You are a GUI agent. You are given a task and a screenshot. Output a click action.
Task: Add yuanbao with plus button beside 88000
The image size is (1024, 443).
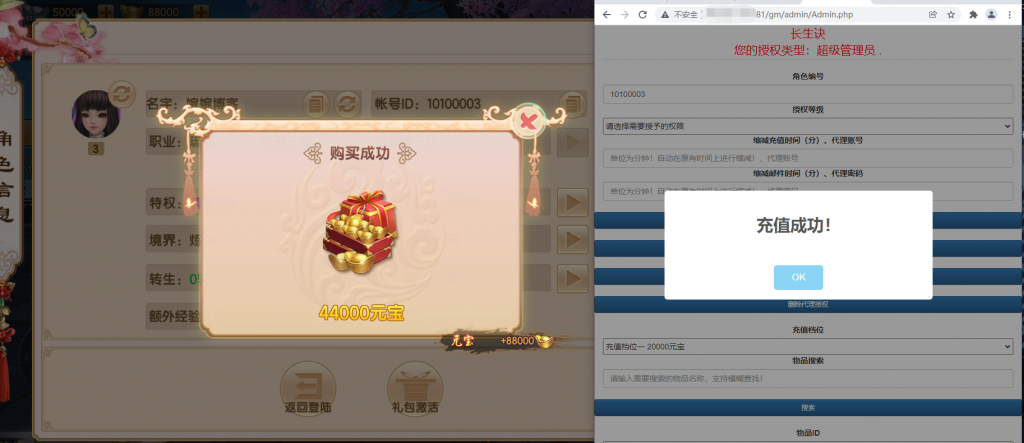202,12
